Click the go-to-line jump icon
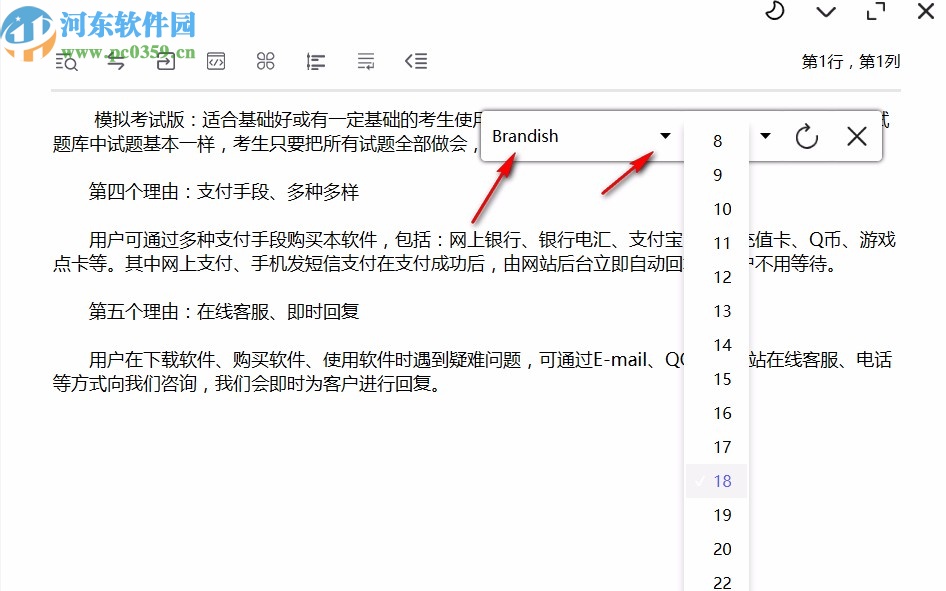Viewport: 946px width, 591px height. tap(166, 61)
